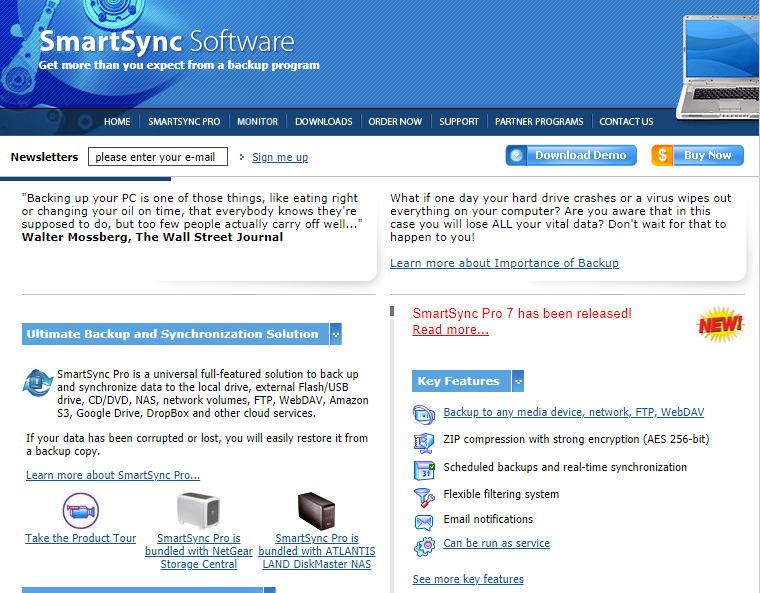The width and height of the screenshot is (760, 593).
Task: Open PARTNER PROGRAMS menu item
Action: coord(539,122)
